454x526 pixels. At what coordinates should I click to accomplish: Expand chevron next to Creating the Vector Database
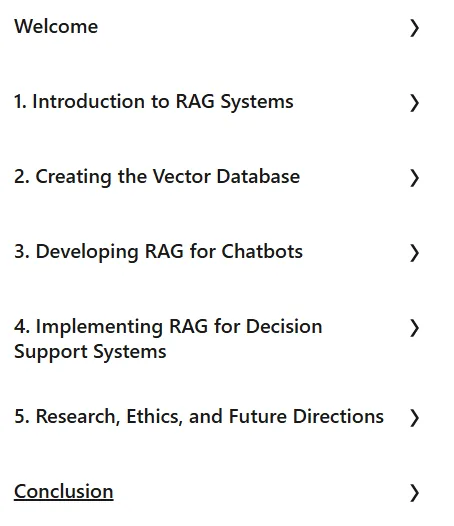pyautogui.click(x=414, y=178)
